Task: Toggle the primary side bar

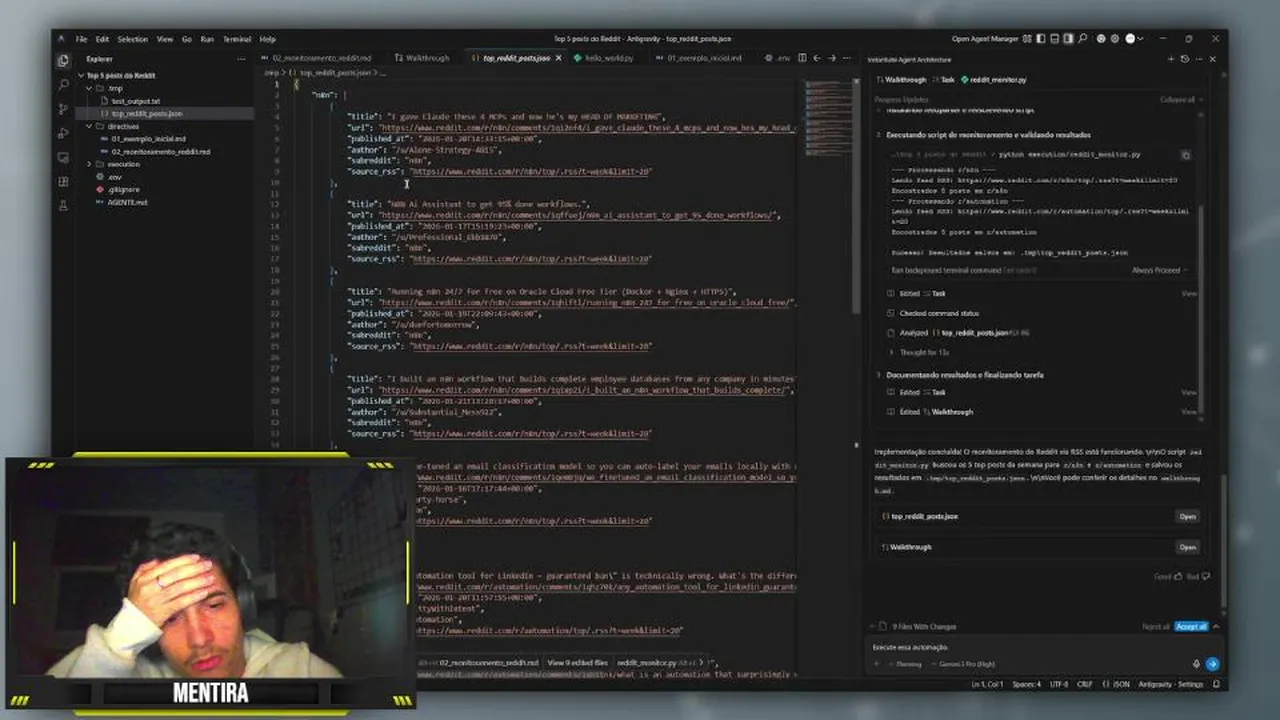Action: click(x=1040, y=39)
